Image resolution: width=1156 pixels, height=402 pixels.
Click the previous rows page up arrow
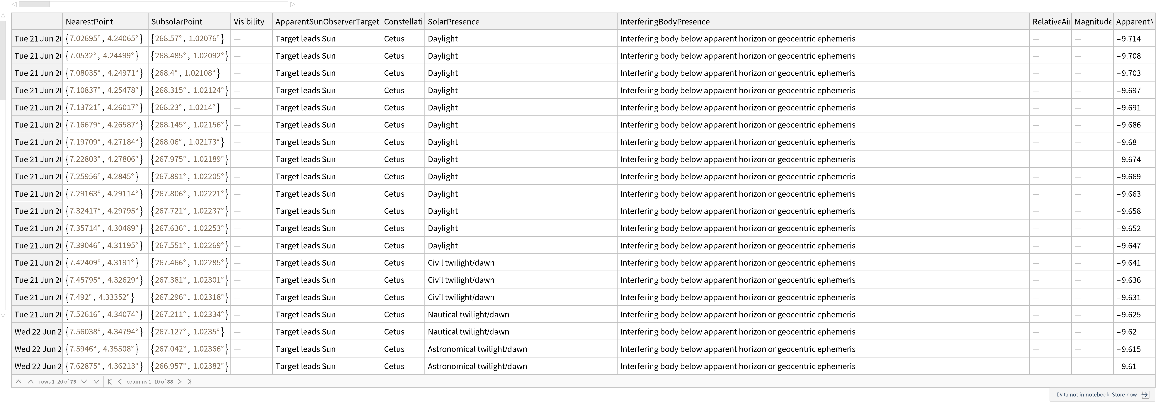coord(30,381)
